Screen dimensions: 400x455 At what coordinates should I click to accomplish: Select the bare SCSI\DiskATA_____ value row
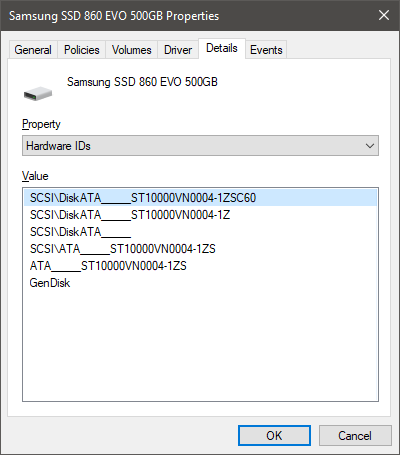pyautogui.click(x=200, y=232)
